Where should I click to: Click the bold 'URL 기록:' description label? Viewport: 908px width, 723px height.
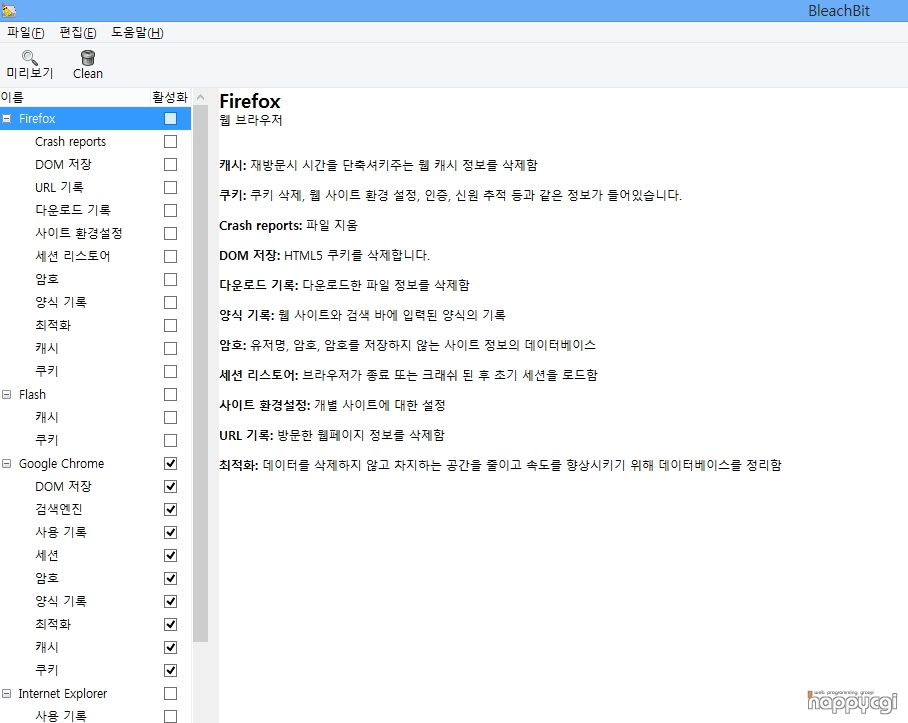pos(246,435)
